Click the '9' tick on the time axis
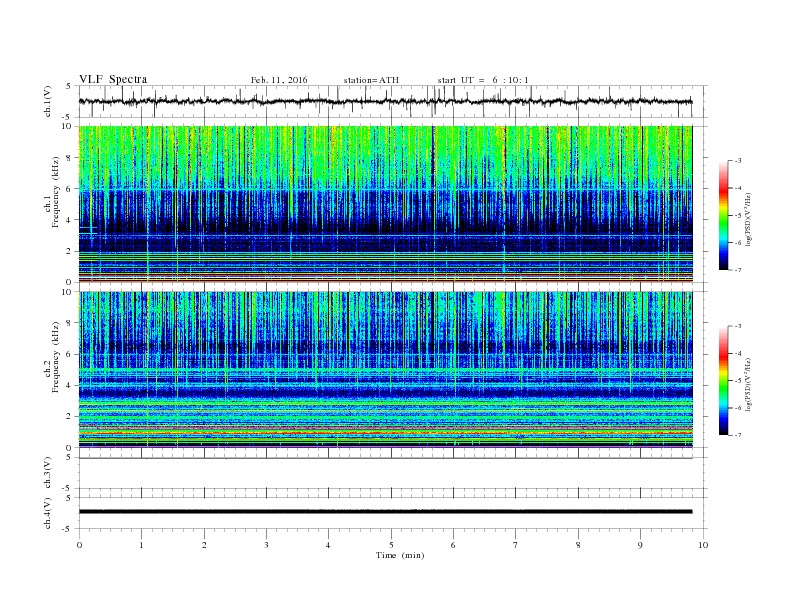 (640, 545)
